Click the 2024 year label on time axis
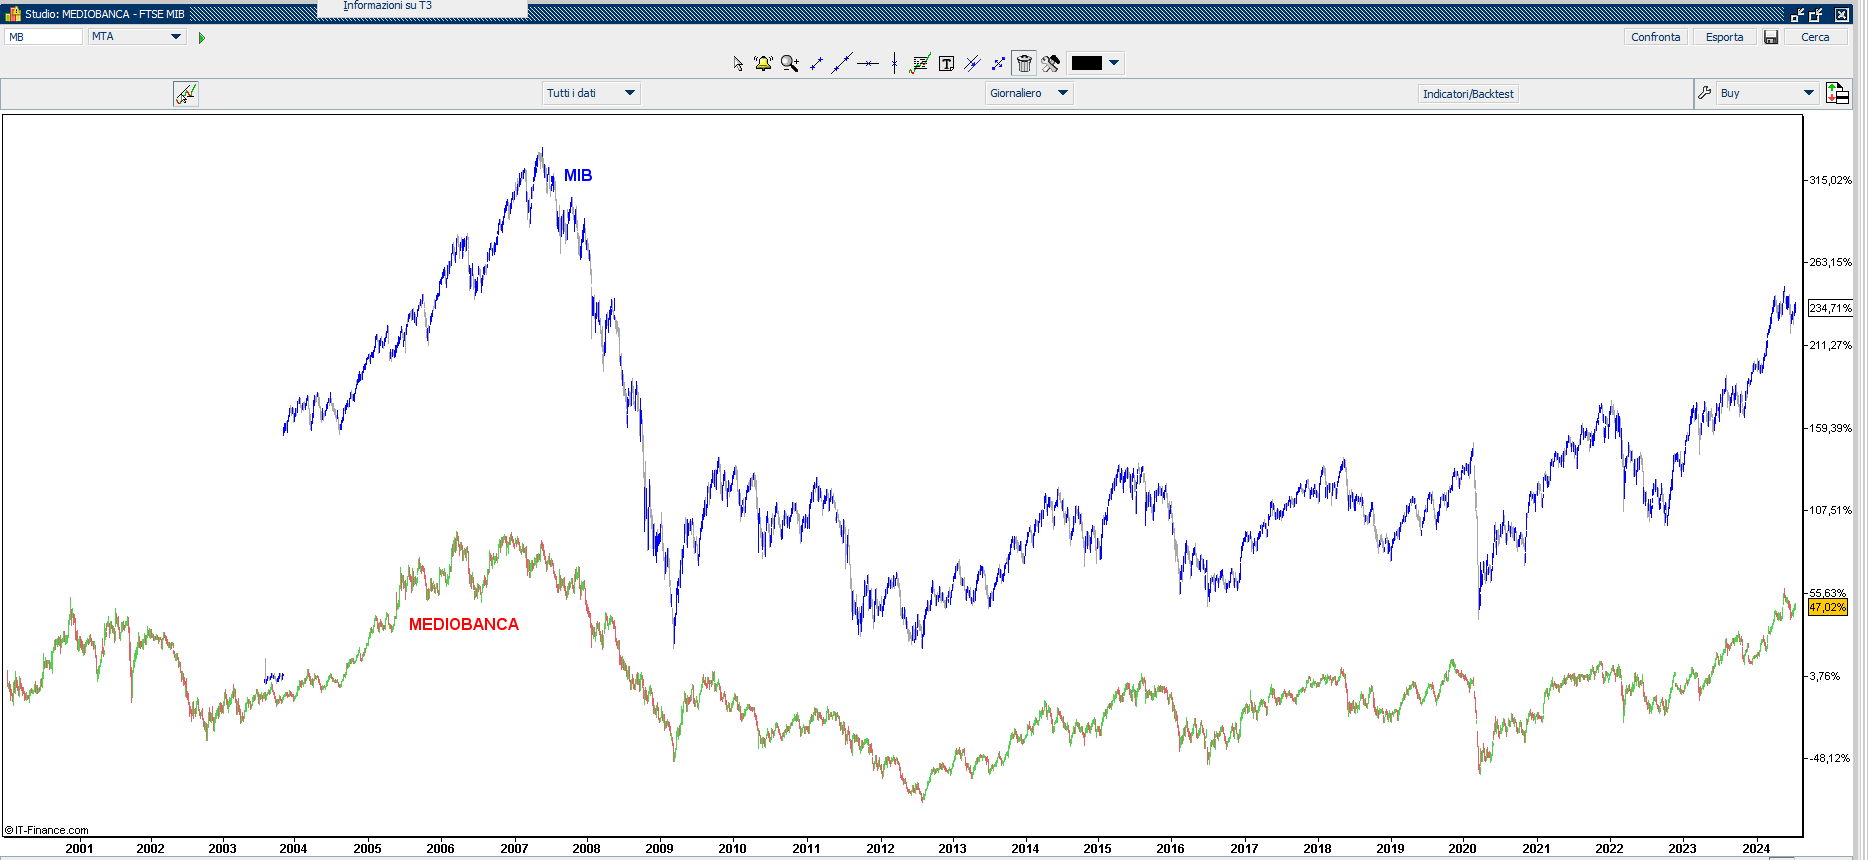This screenshot has height=860, width=1868. click(x=1756, y=848)
